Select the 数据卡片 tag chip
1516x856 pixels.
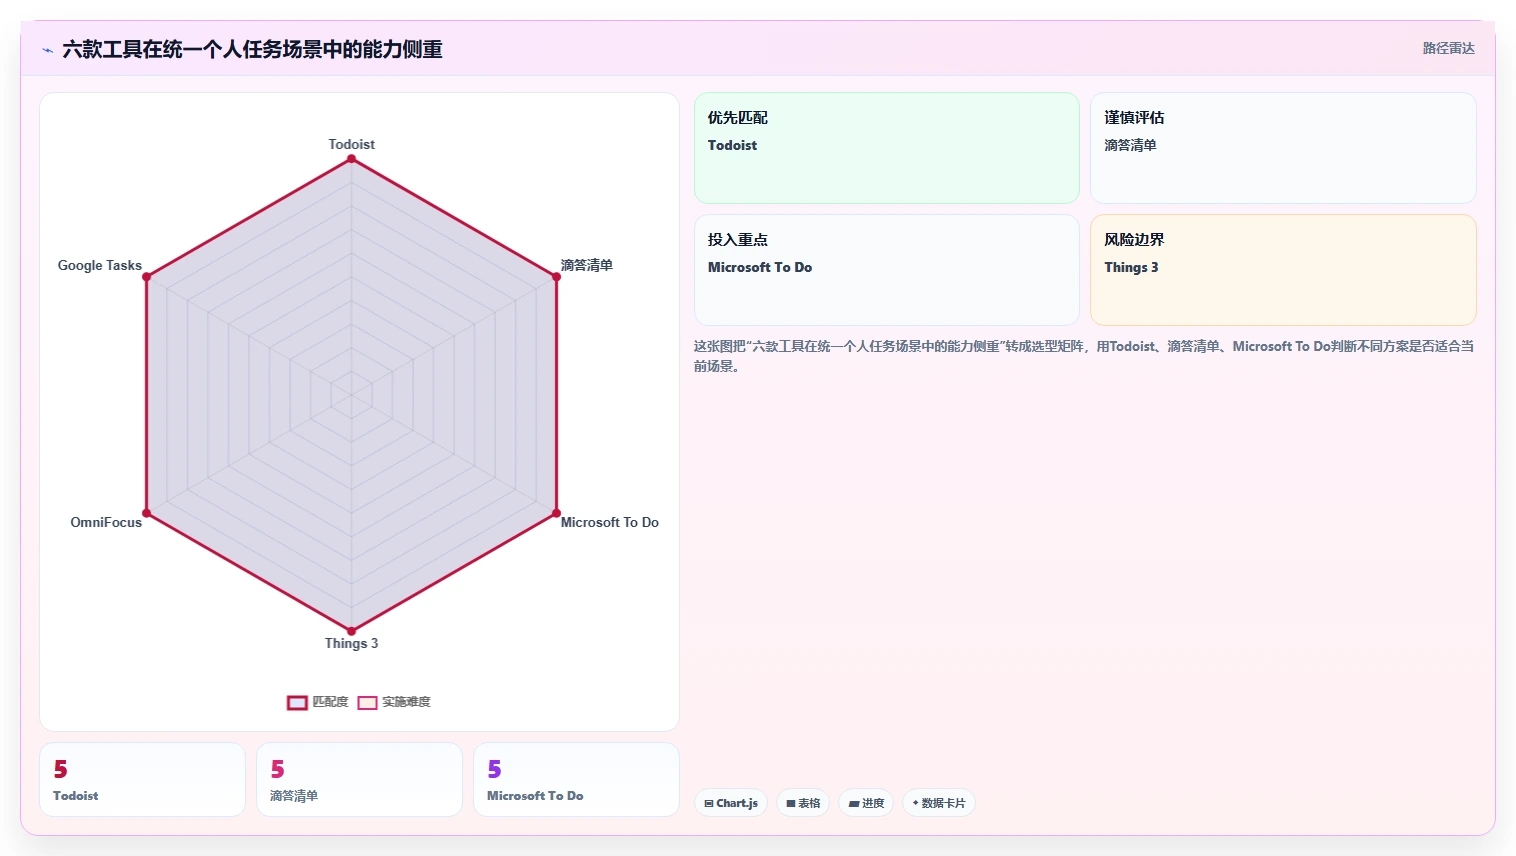coord(939,803)
